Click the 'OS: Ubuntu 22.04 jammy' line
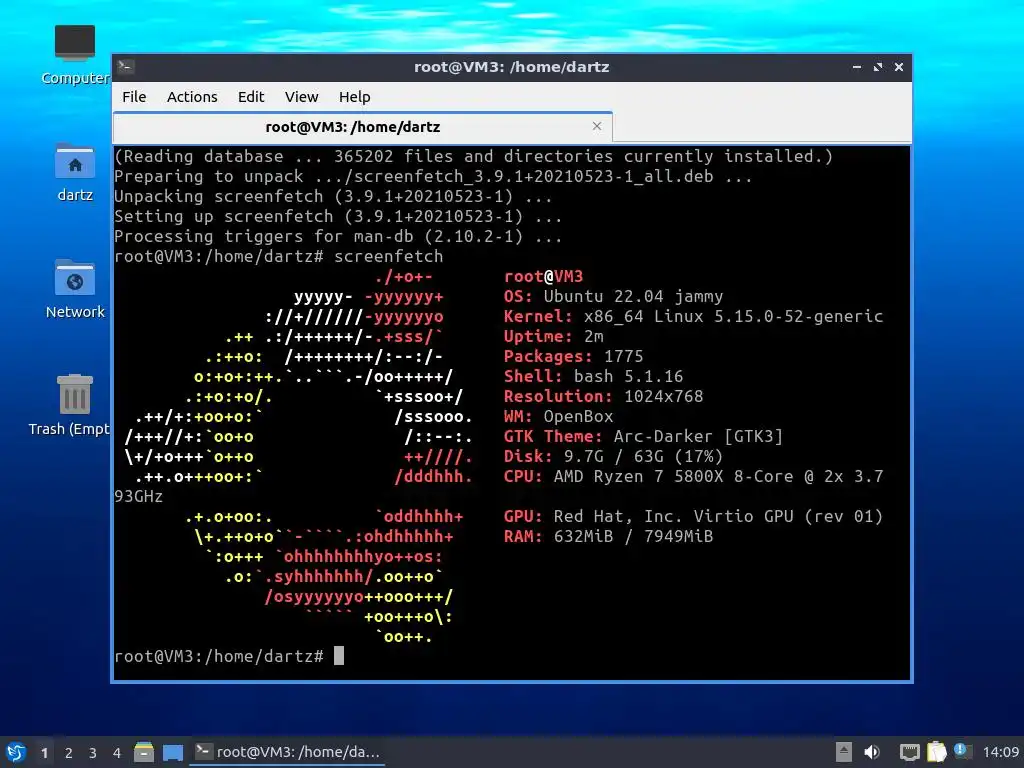This screenshot has height=768, width=1024. click(613, 296)
